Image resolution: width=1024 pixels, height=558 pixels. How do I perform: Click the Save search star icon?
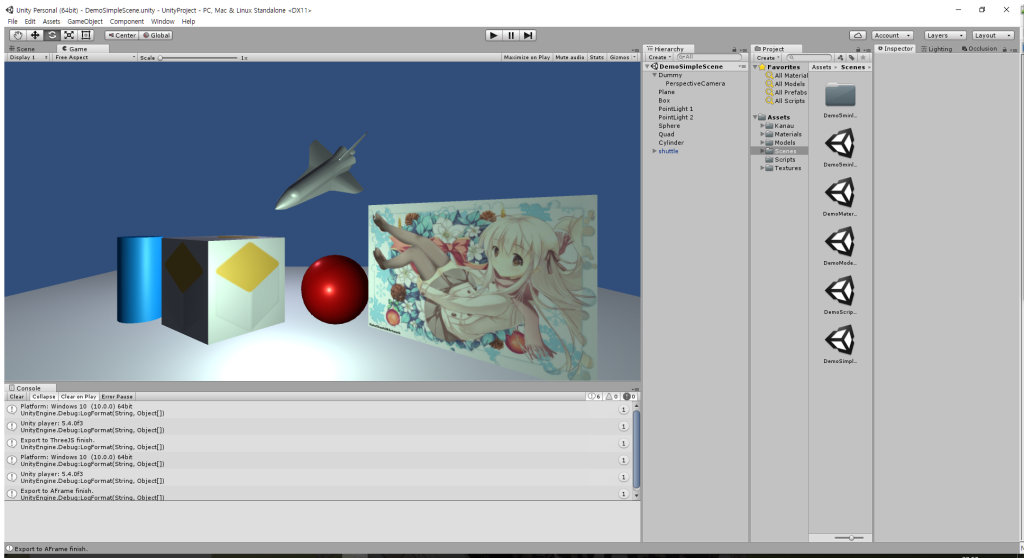pyautogui.click(x=863, y=57)
